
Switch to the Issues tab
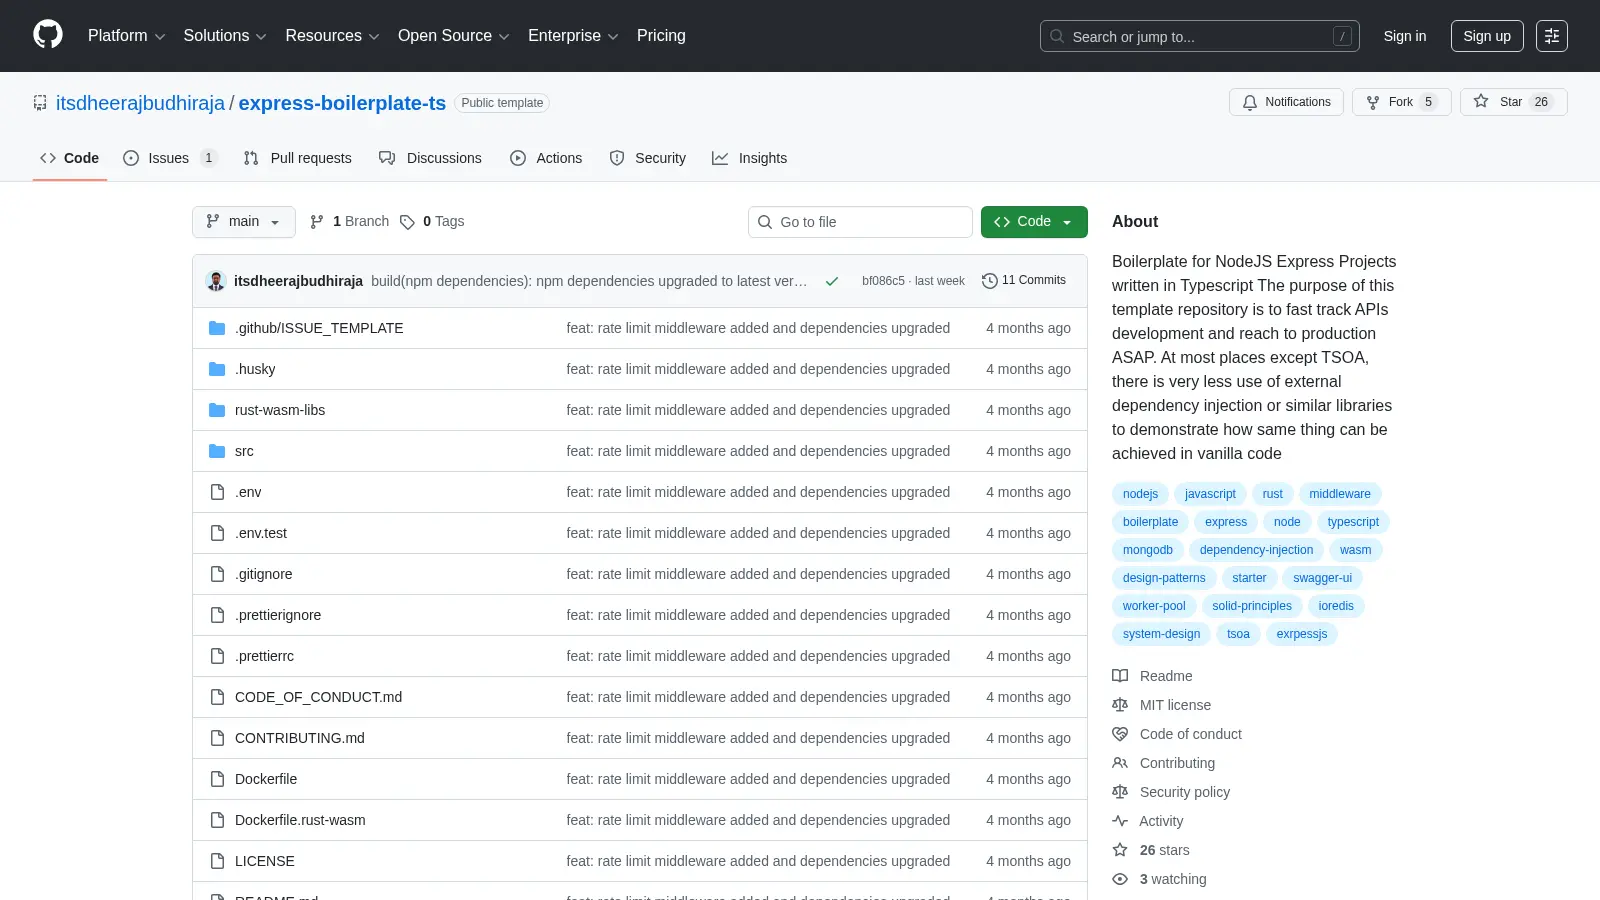170,158
